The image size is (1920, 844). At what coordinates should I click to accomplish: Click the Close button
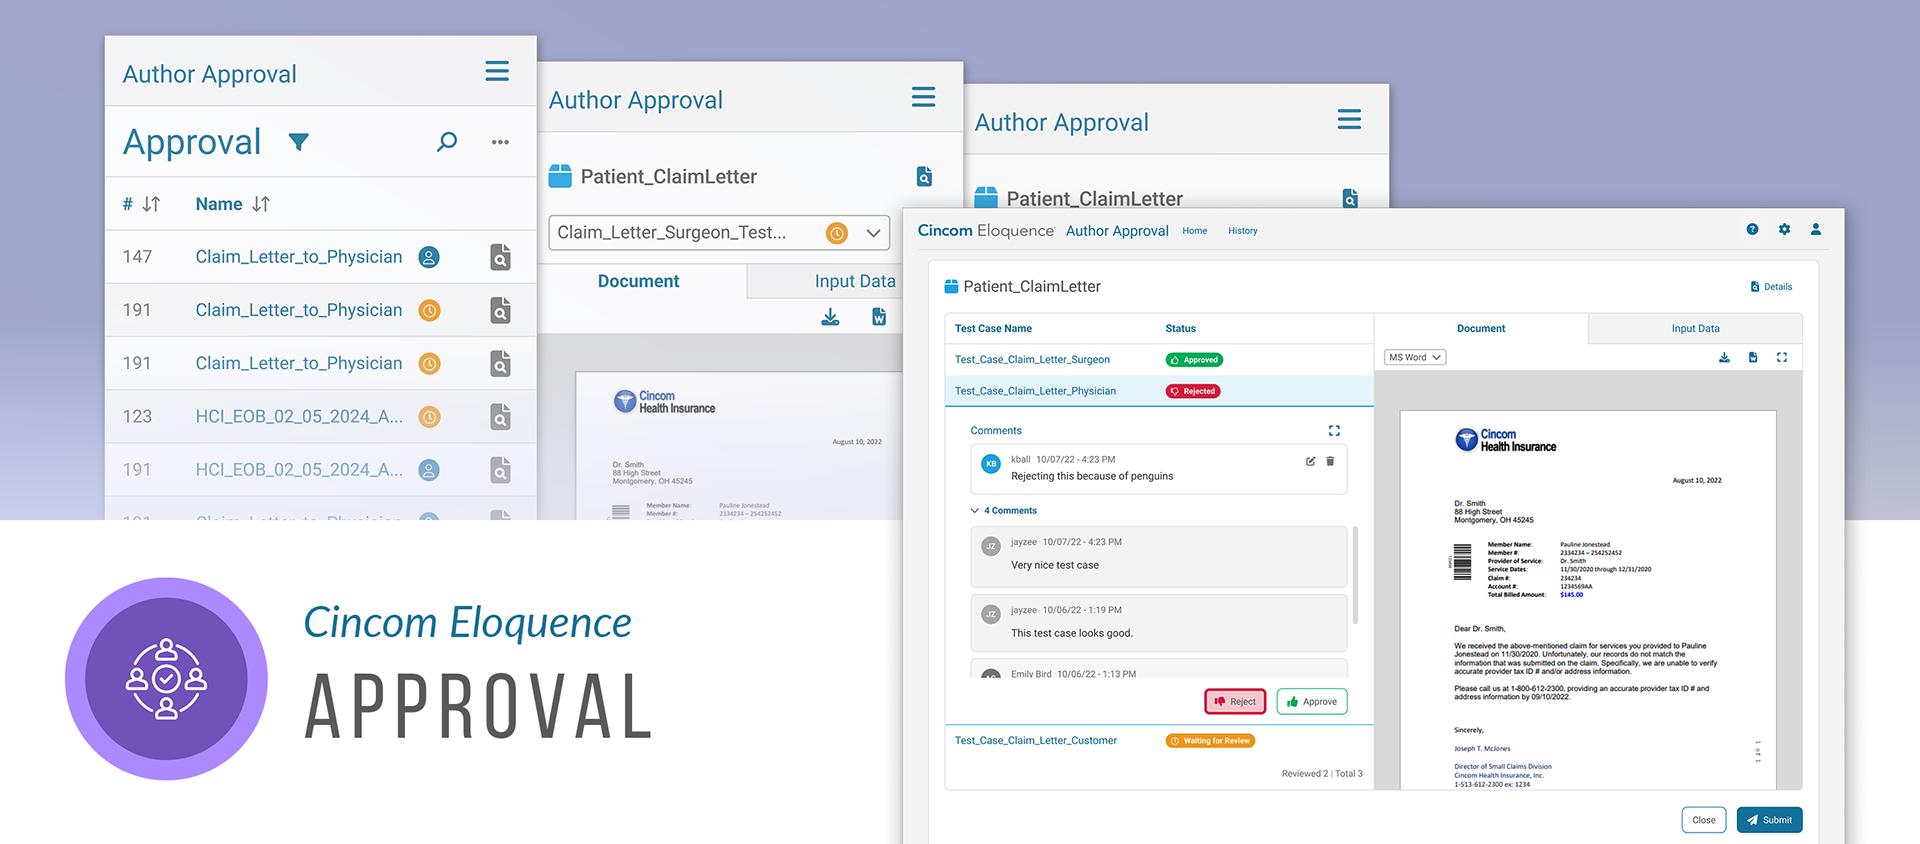[x=1704, y=820]
